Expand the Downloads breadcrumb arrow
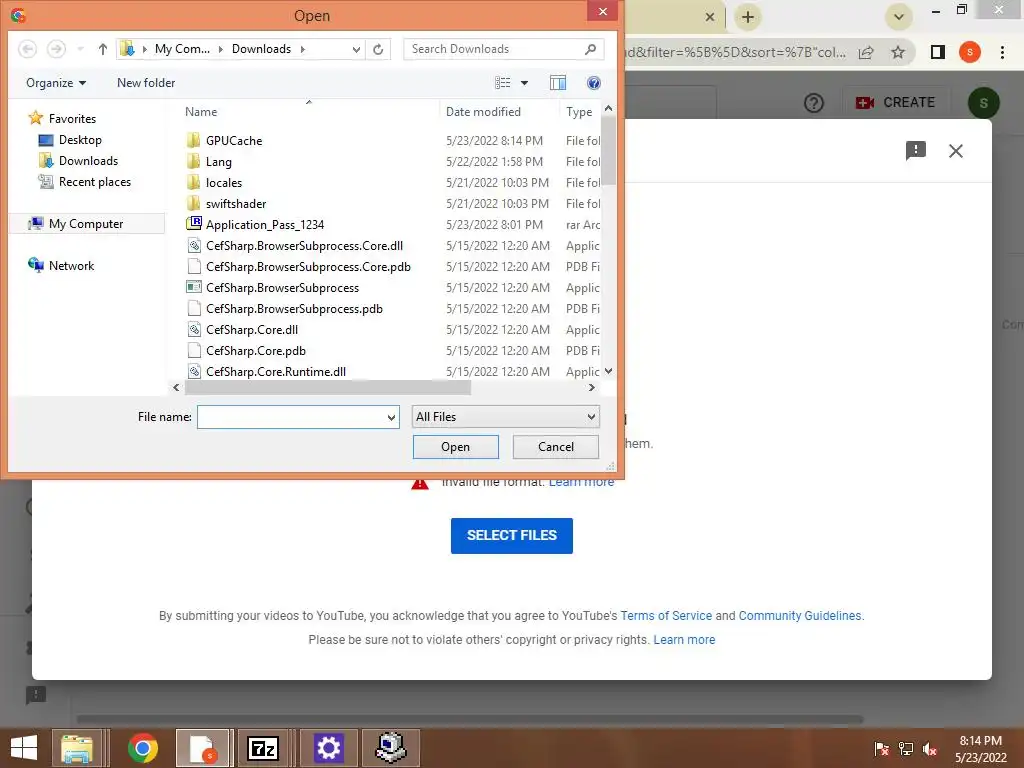Screen dimensions: 1024x768 pos(302,49)
